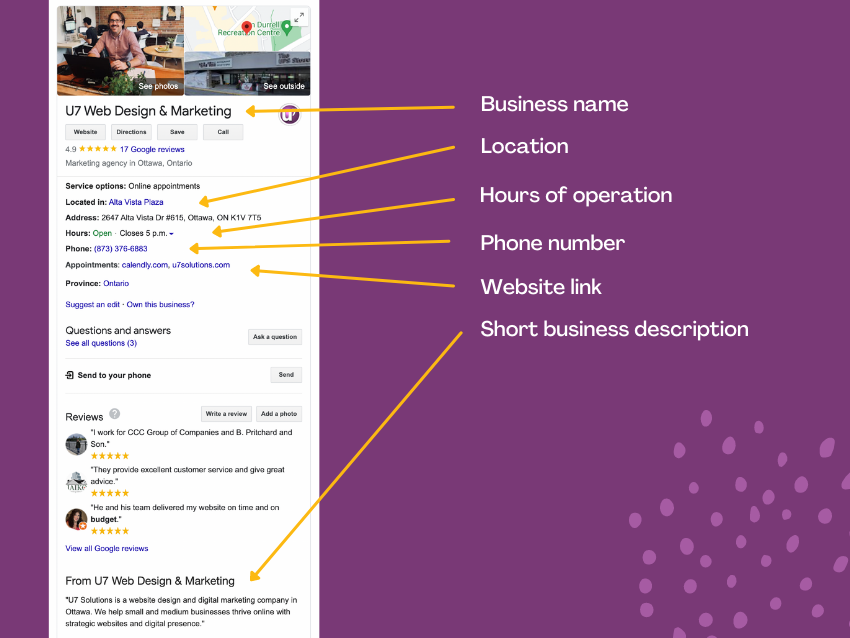Open See all questions (3) link

[x=101, y=343]
